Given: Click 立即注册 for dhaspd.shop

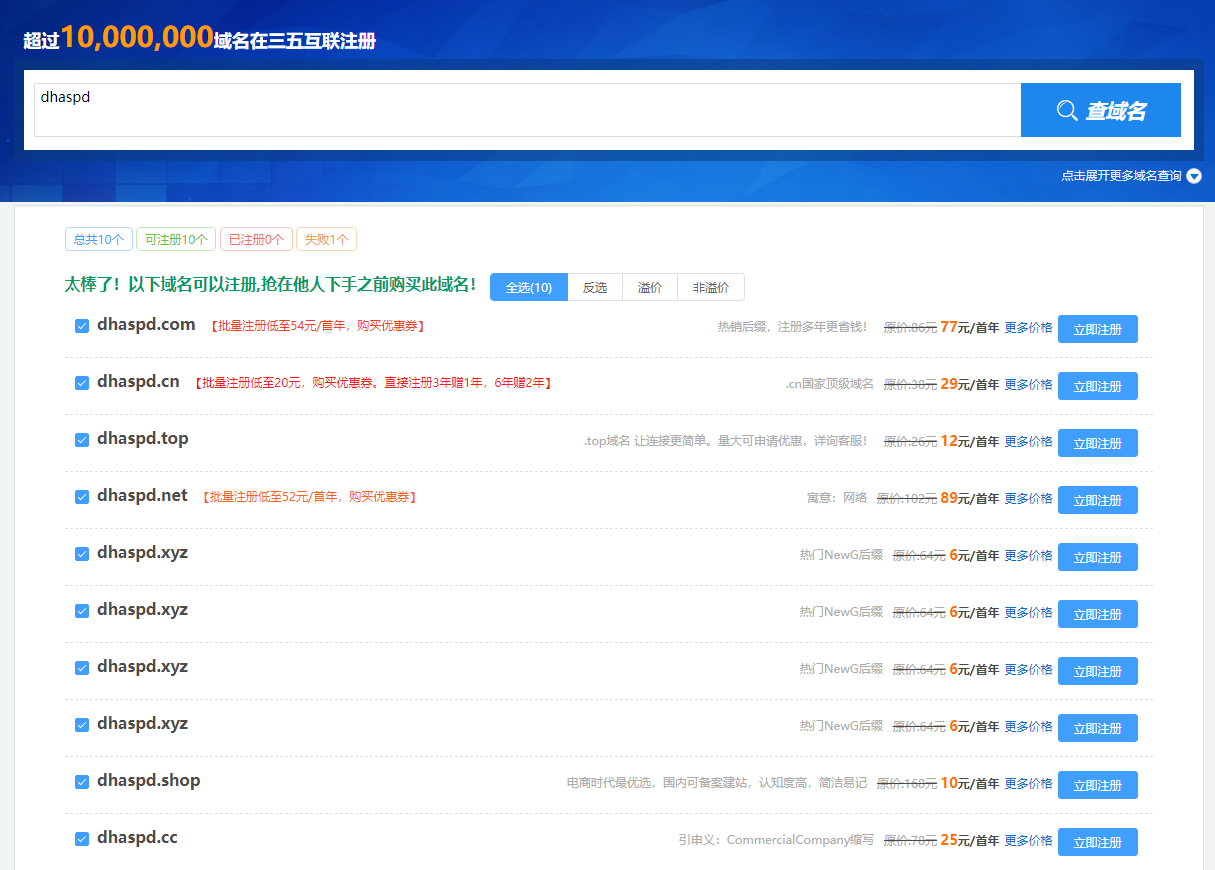Looking at the screenshot, I should (x=1097, y=785).
